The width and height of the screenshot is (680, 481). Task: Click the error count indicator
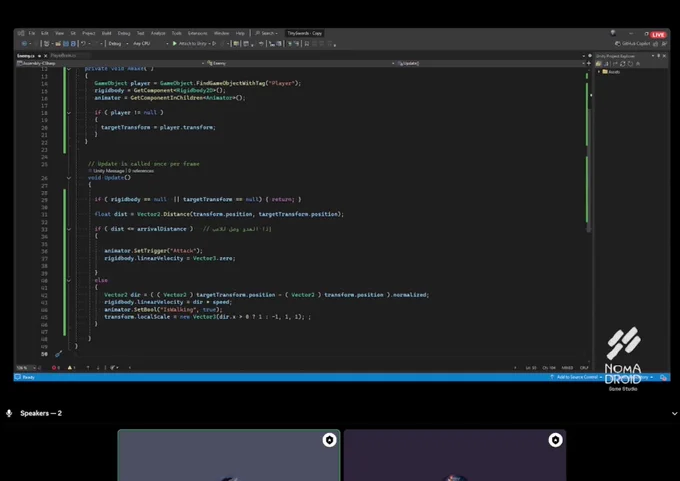[56, 368]
